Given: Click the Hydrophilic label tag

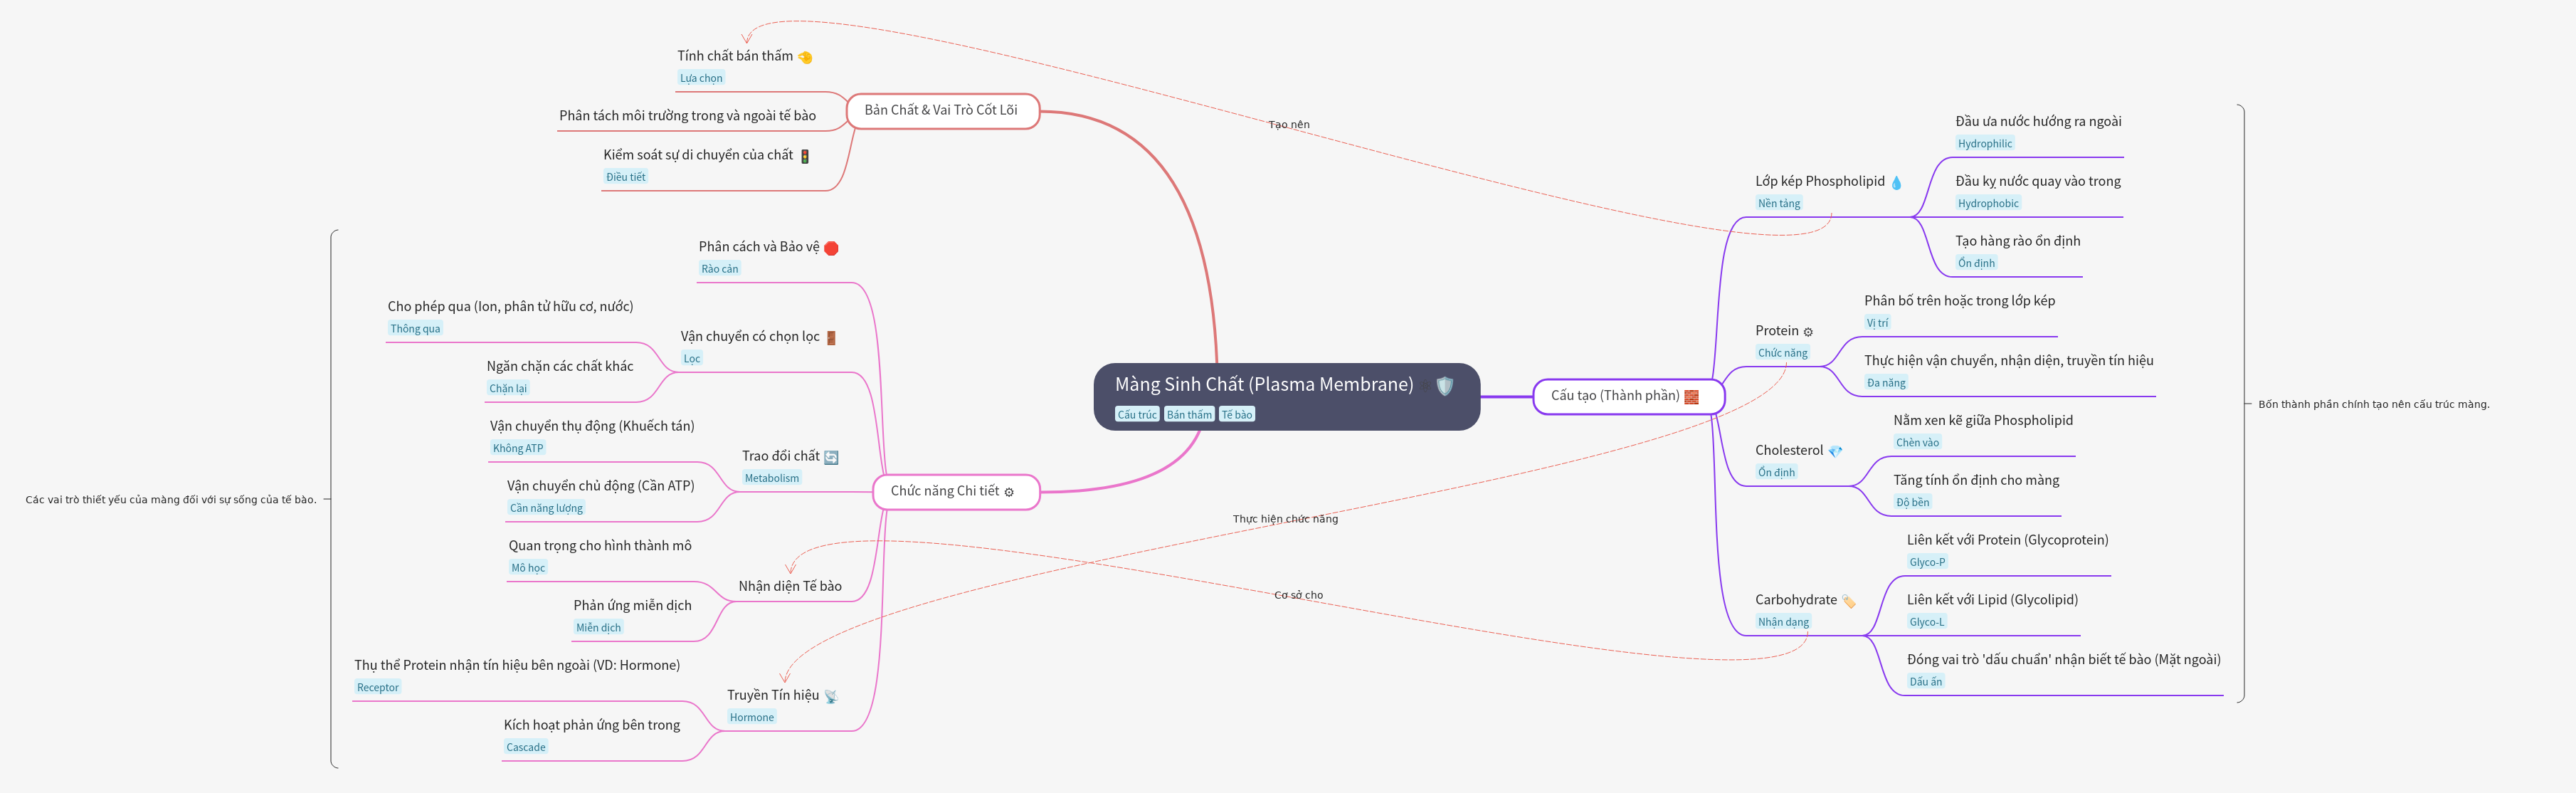Looking at the screenshot, I should click(1984, 144).
